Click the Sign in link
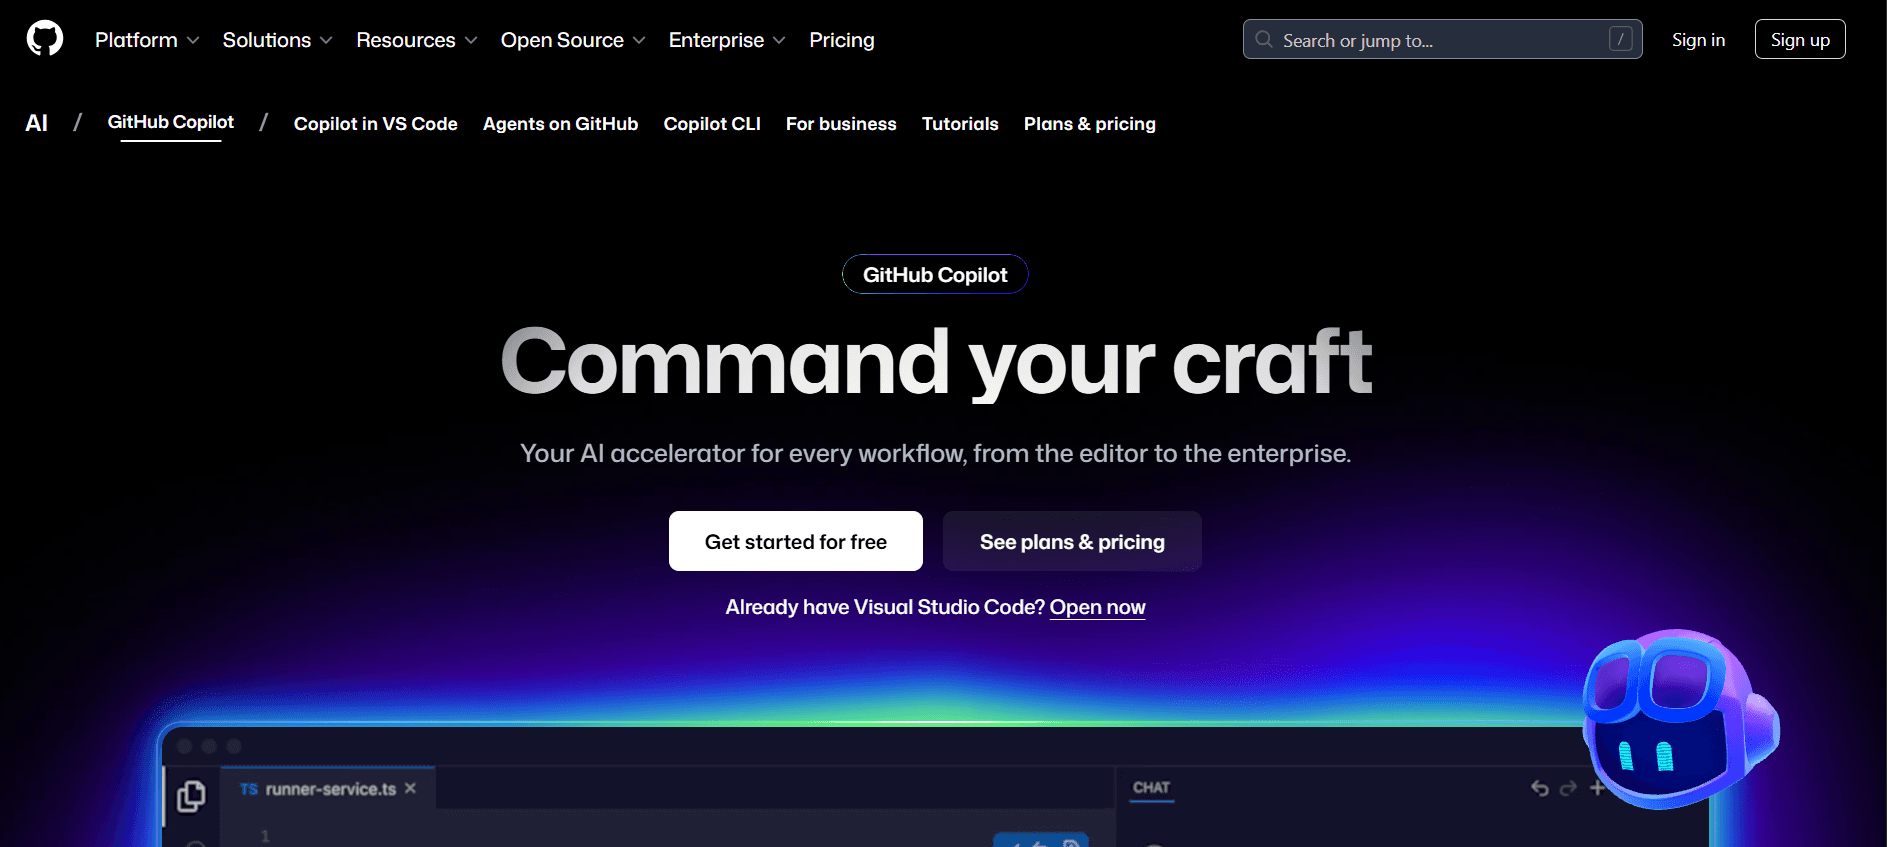 click(x=1698, y=40)
